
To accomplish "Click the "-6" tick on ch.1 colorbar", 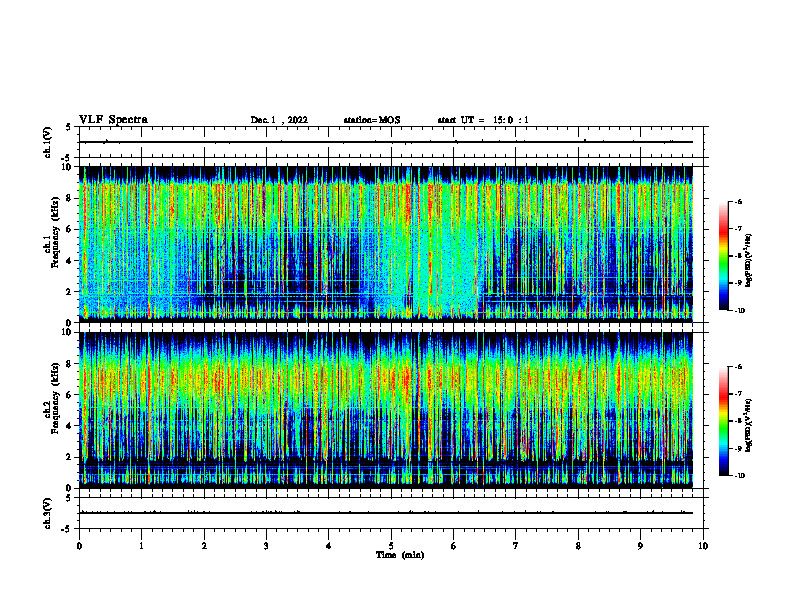I will (x=738, y=201).
